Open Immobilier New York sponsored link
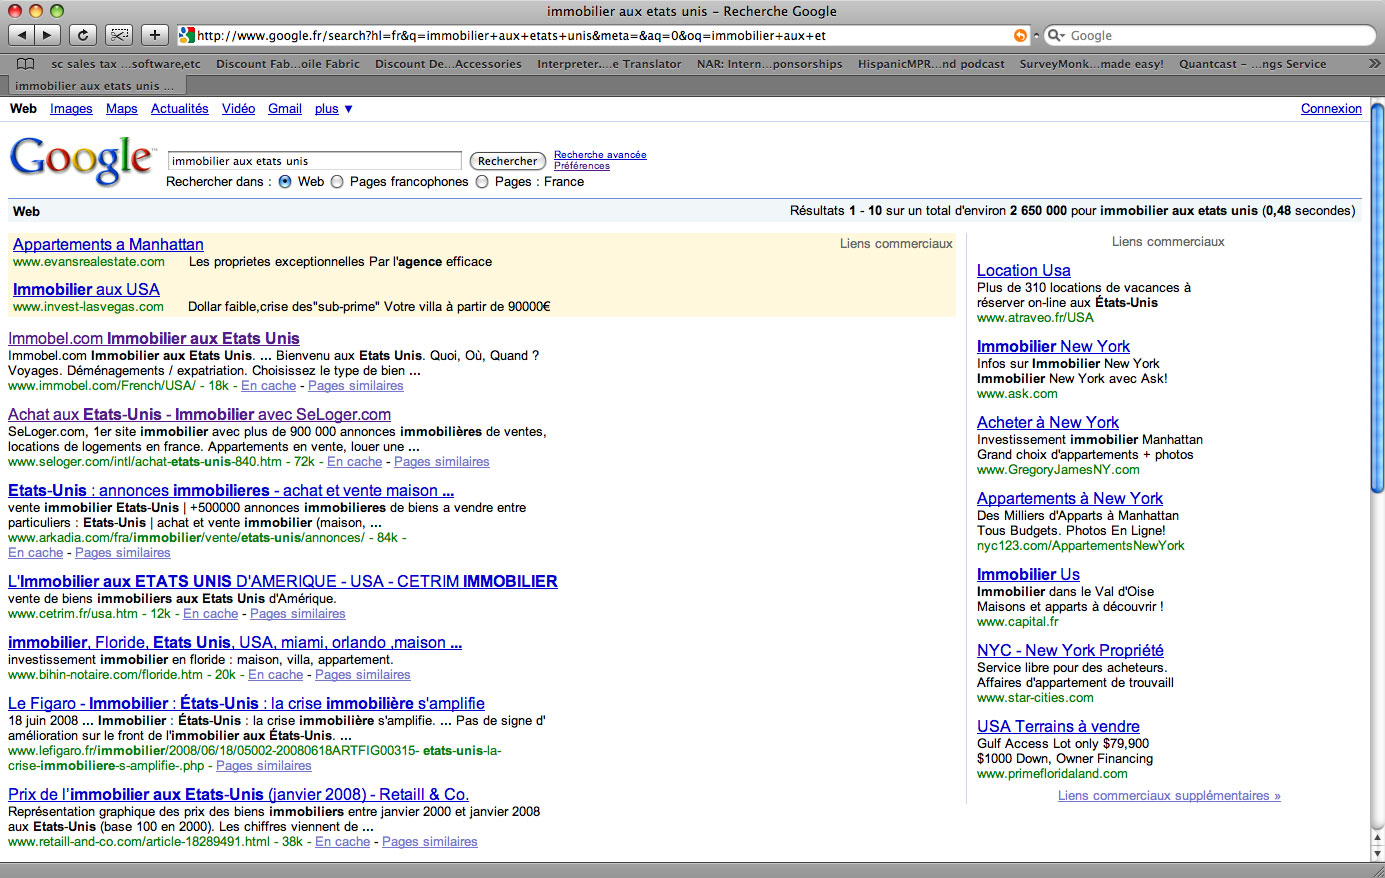This screenshot has height=878, width=1385. (x=1053, y=347)
